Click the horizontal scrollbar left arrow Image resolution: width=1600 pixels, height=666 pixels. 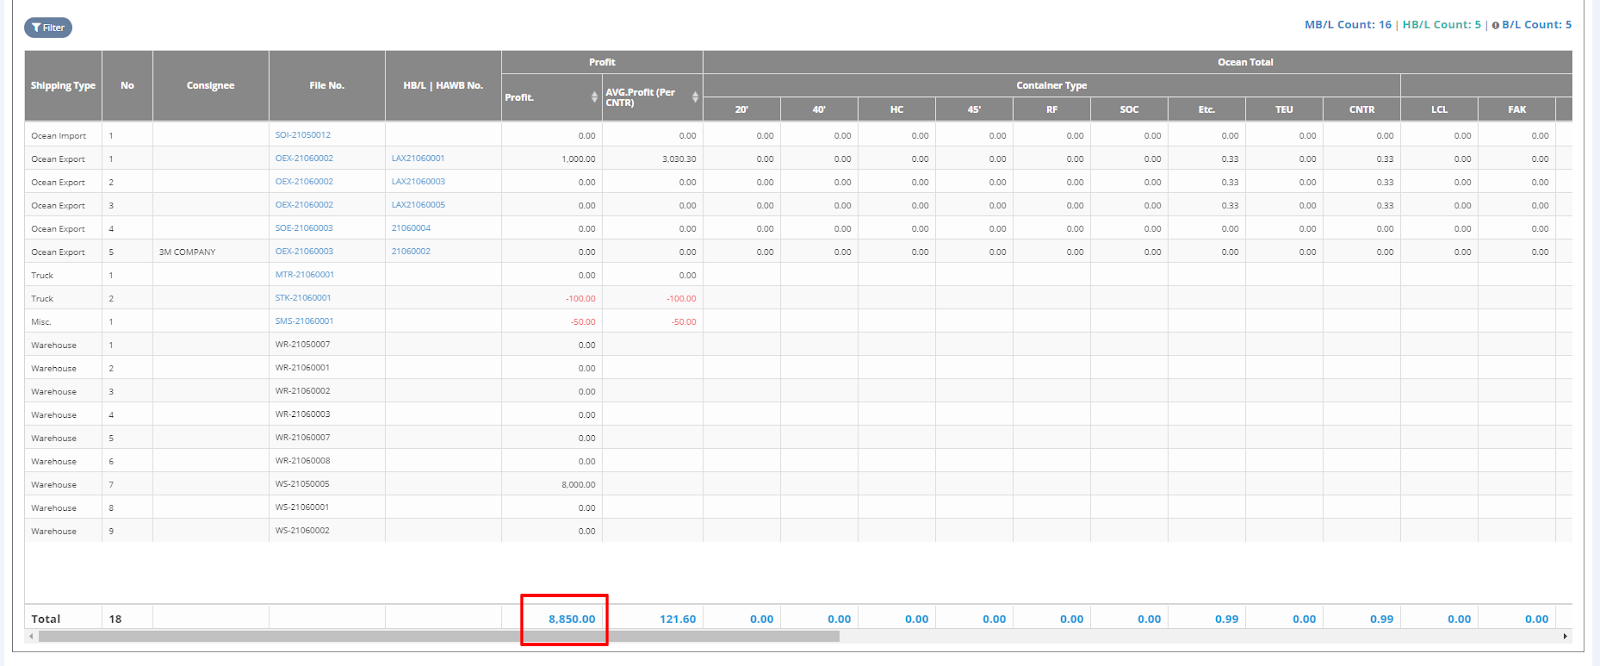coord(31,636)
